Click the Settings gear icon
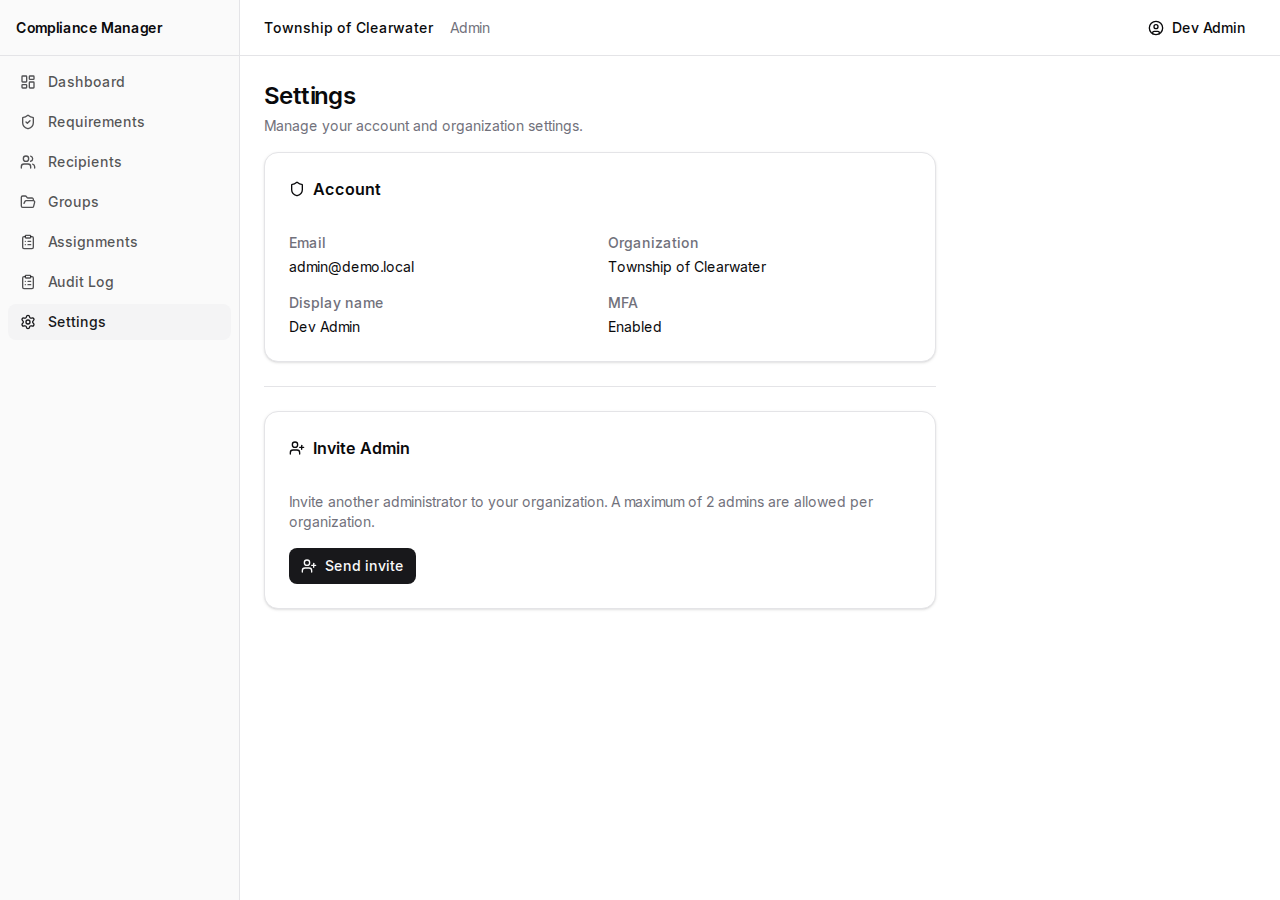The image size is (1280, 900). tap(28, 322)
